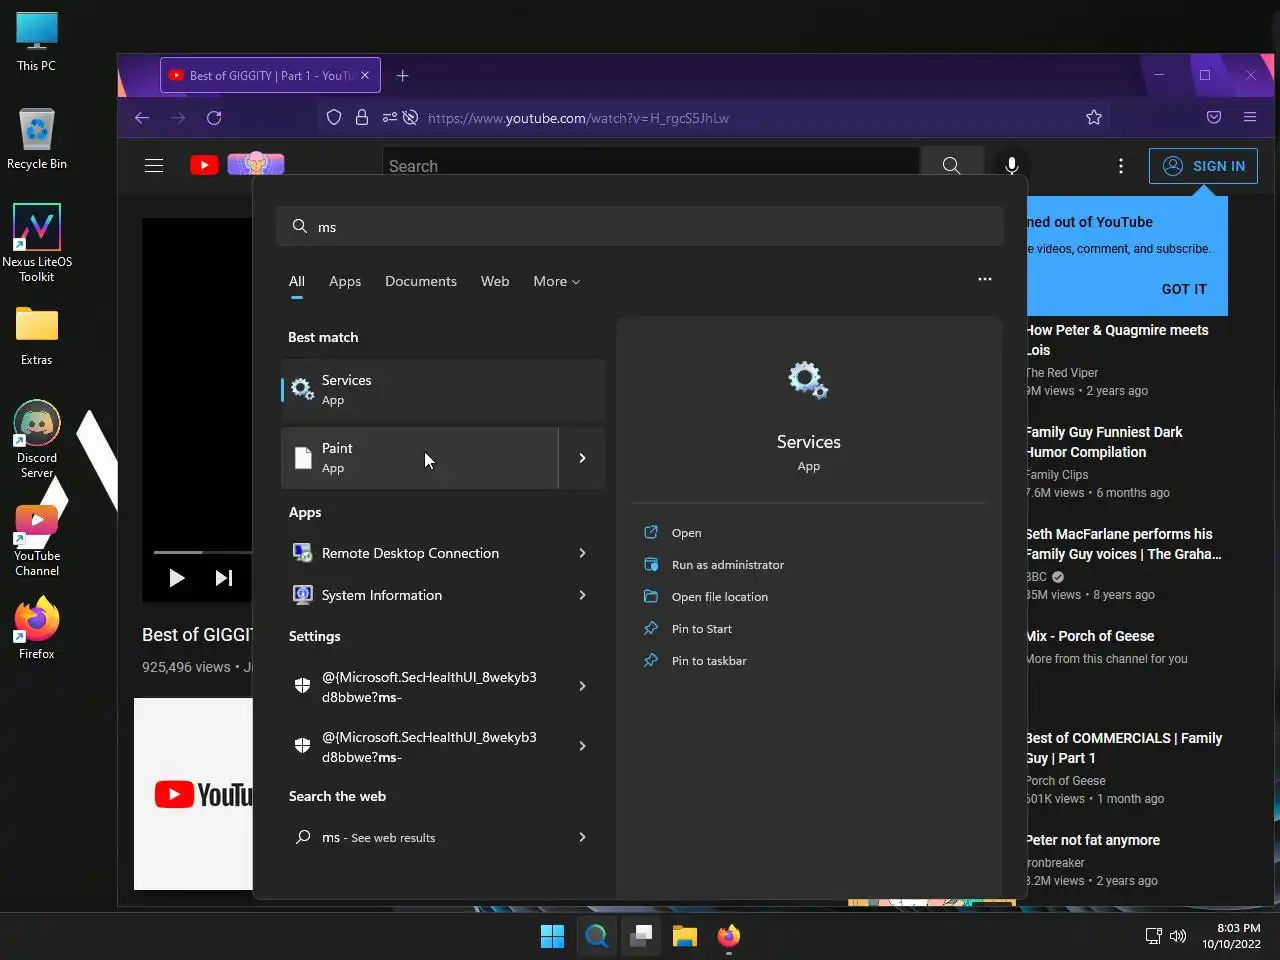Reload the YouTube page in Firefox

214,118
